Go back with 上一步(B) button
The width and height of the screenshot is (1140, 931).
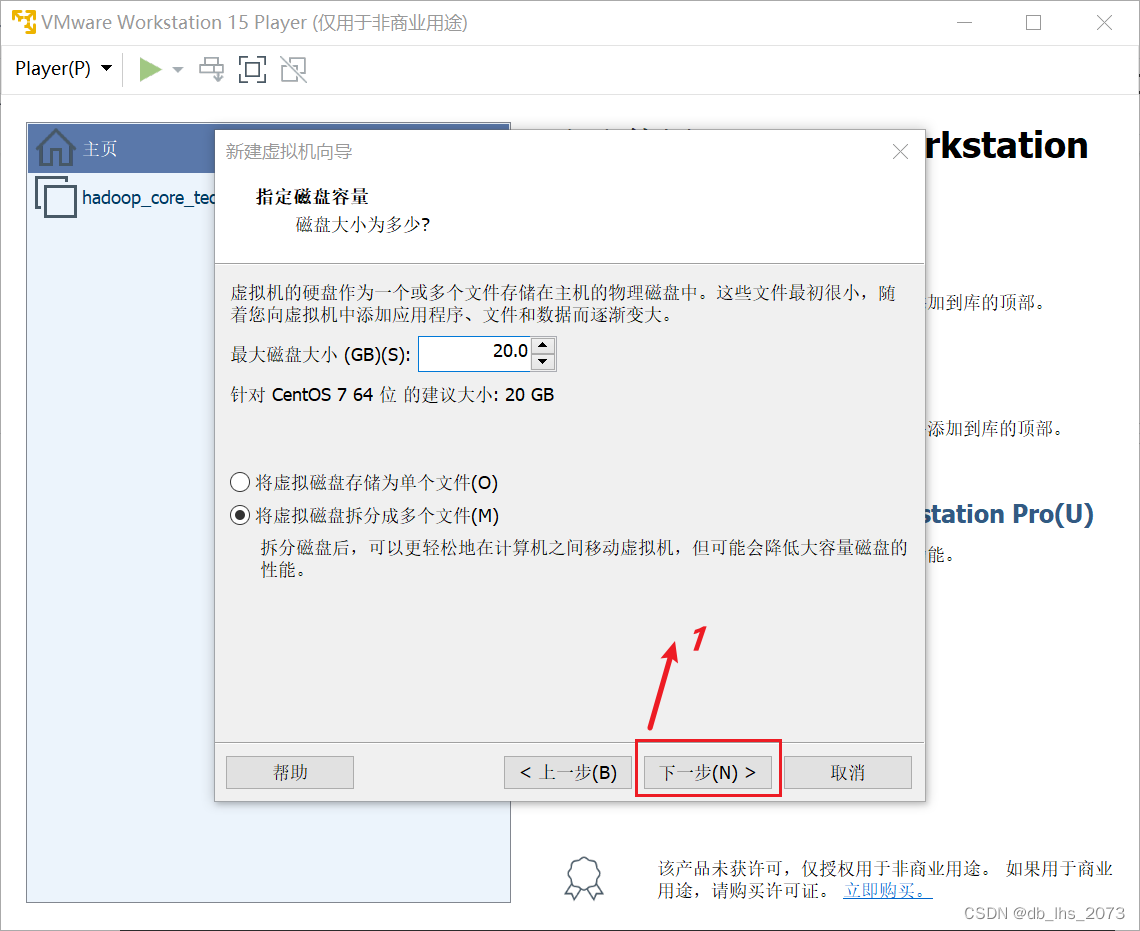(x=568, y=772)
